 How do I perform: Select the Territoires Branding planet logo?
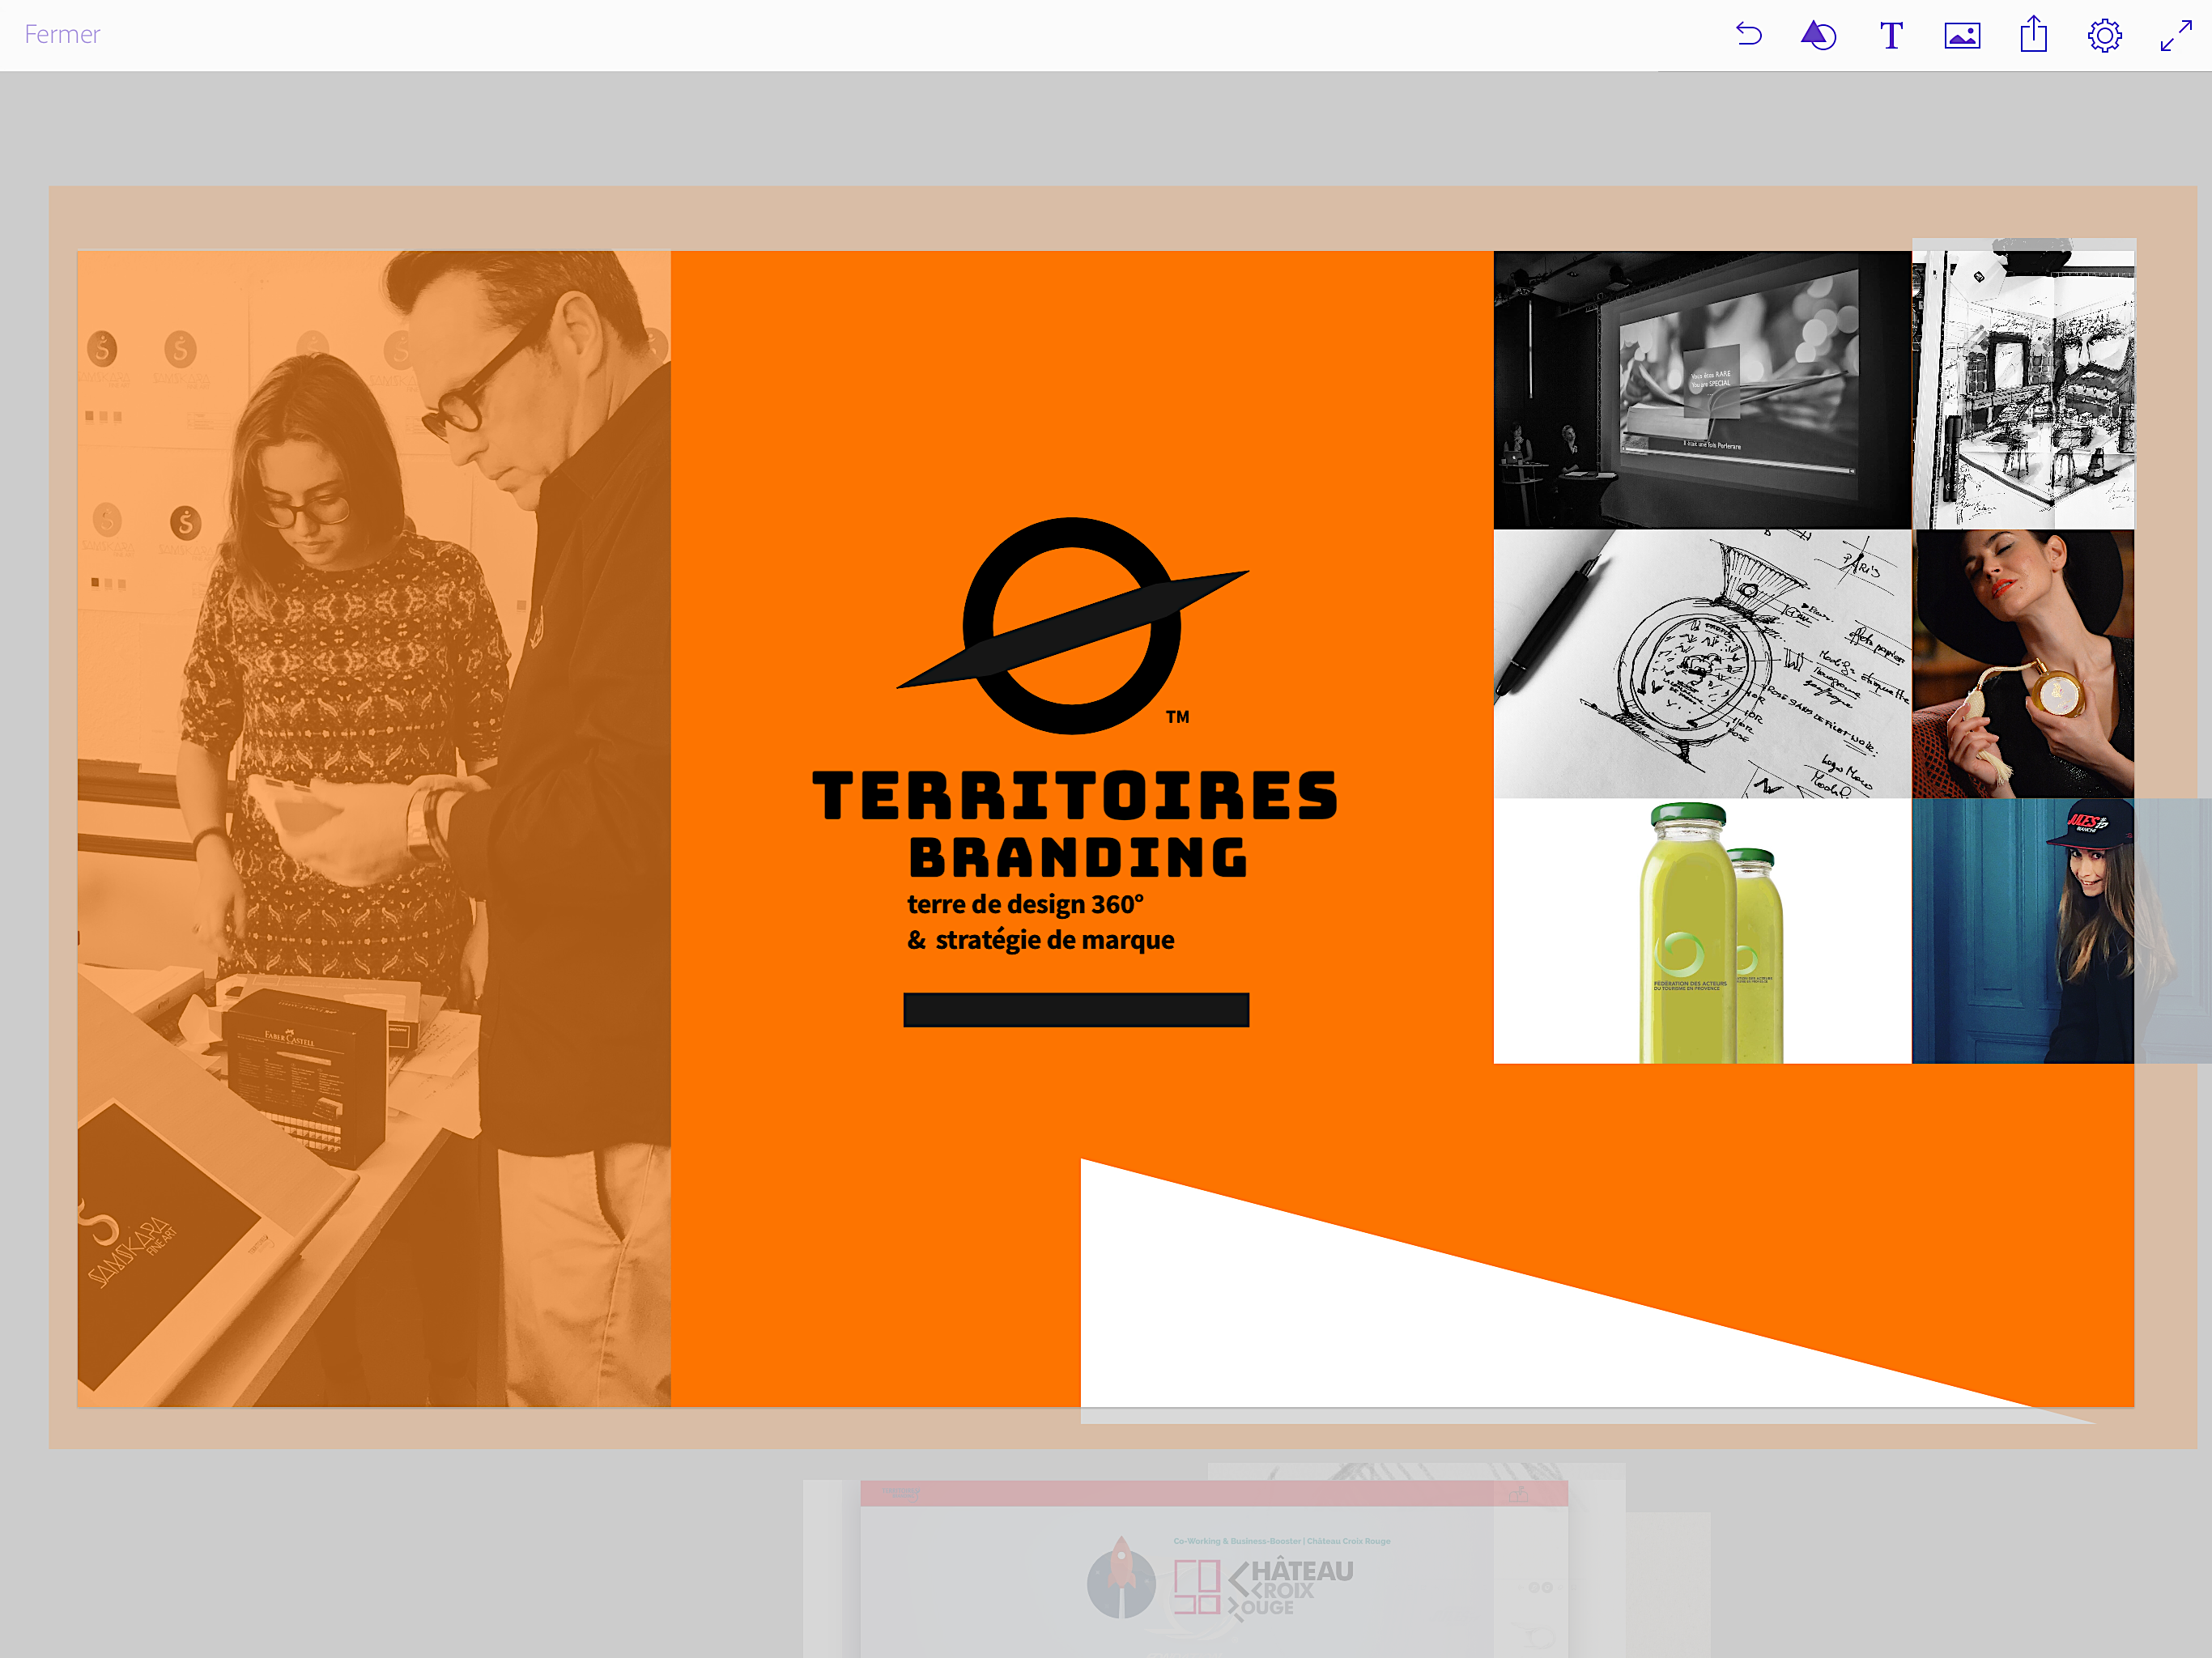[x=1073, y=625]
